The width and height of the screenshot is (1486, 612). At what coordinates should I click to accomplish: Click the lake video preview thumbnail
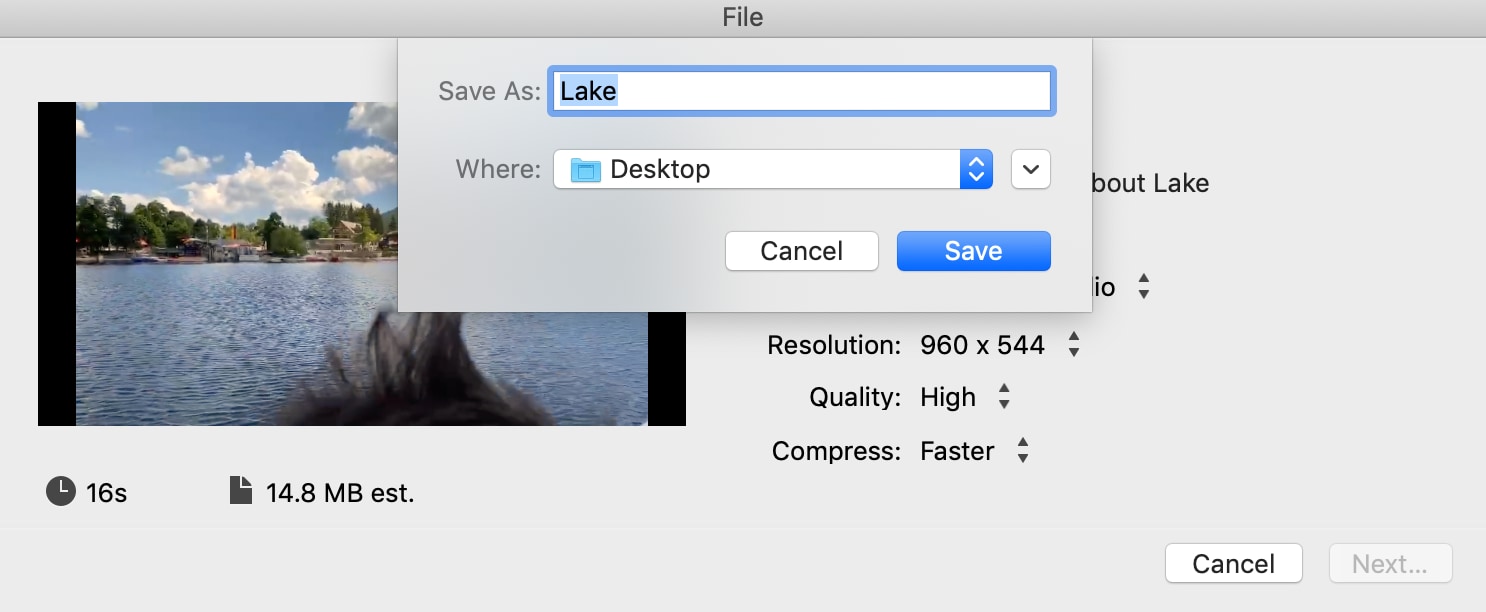(362, 264)
